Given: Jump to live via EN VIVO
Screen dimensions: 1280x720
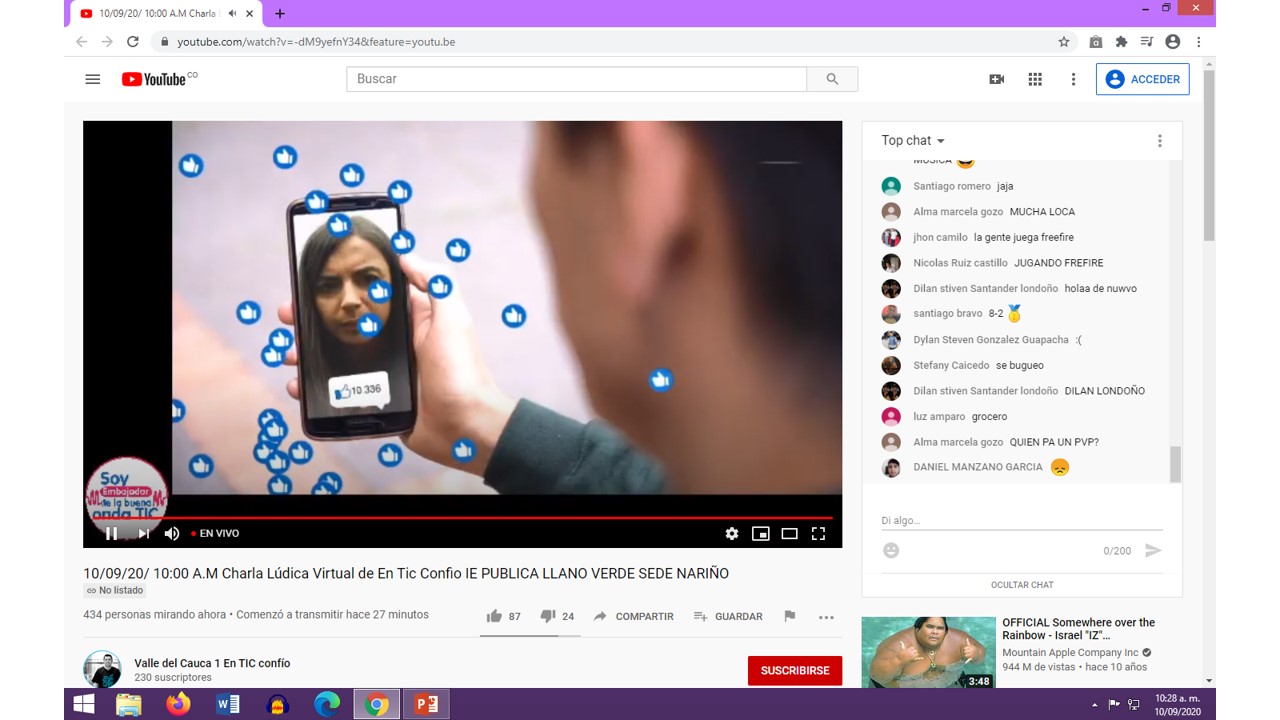Looking at the screenshot, I should click(215, 534).
